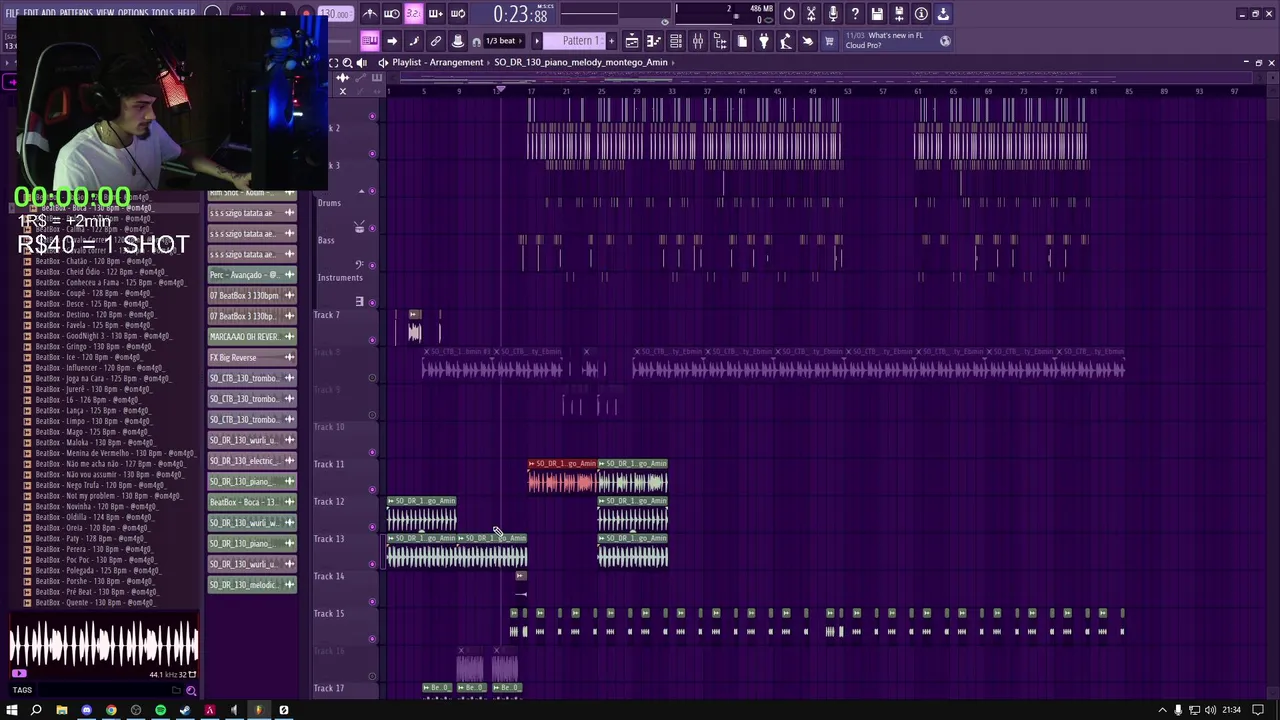This screenshot has height=720, width=1280.
Task: Mute Track 15 toggle dot
Action: 372,638
